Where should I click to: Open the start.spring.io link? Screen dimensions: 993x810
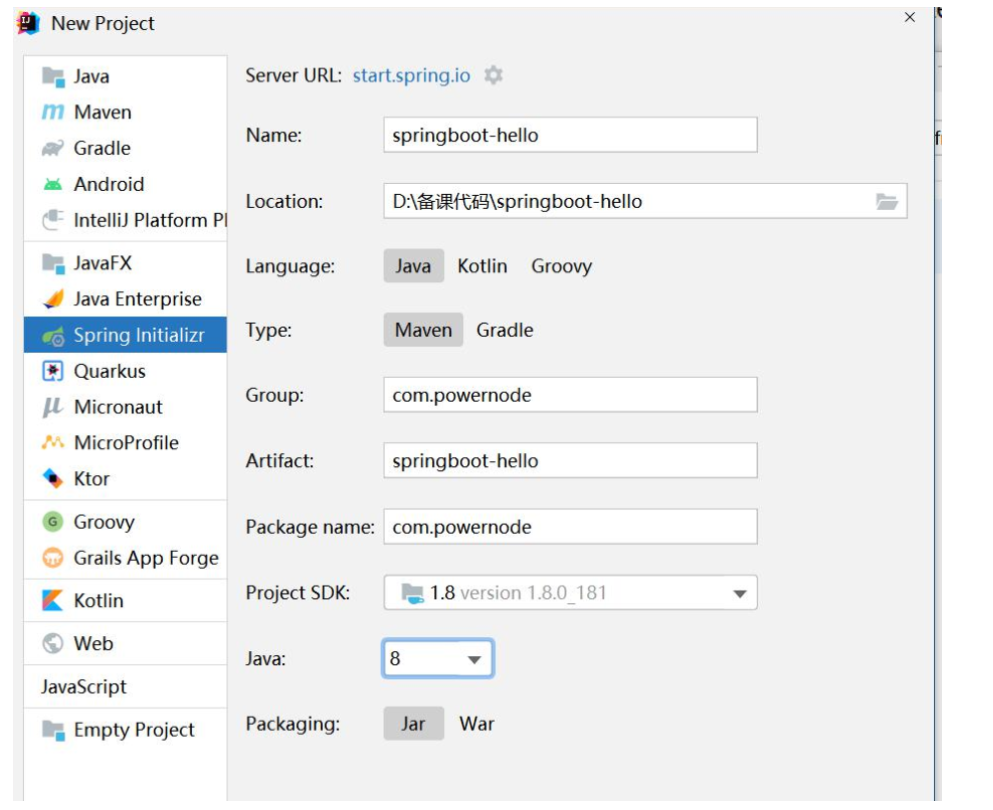412,75
